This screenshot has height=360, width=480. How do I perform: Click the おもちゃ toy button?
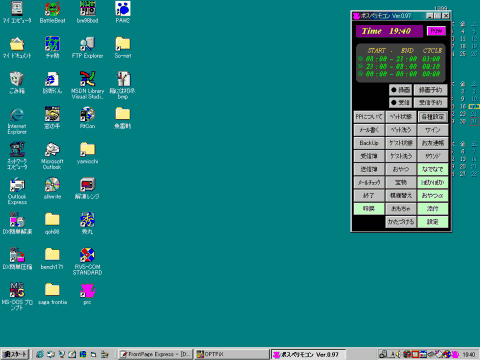tap(401, 209)
